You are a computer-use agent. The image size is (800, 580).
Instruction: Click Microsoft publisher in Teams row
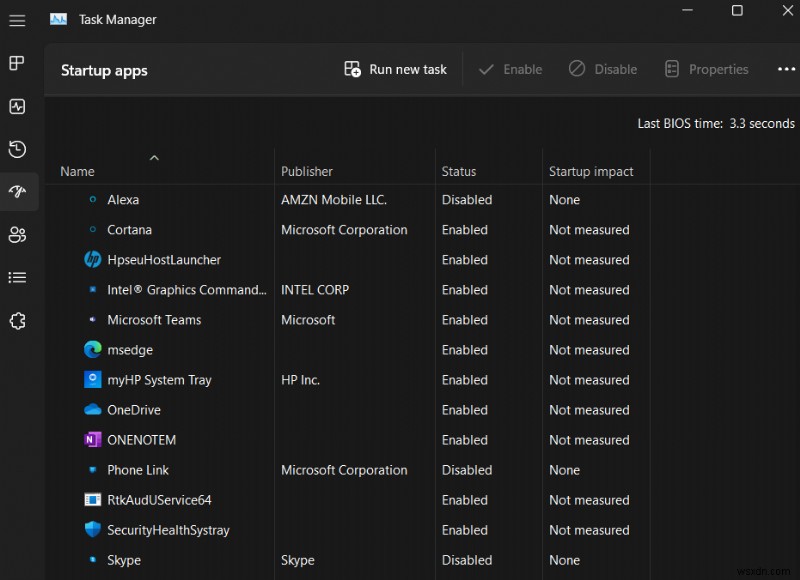[308, 320]
